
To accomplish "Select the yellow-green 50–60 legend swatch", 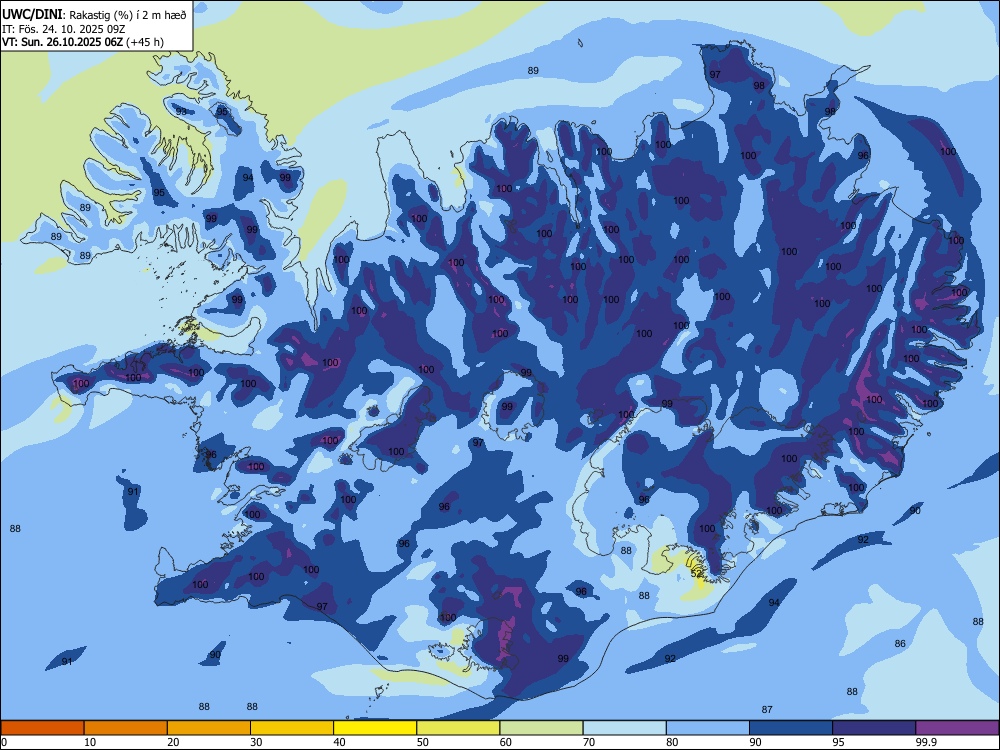I will click(x=459, y=728).
